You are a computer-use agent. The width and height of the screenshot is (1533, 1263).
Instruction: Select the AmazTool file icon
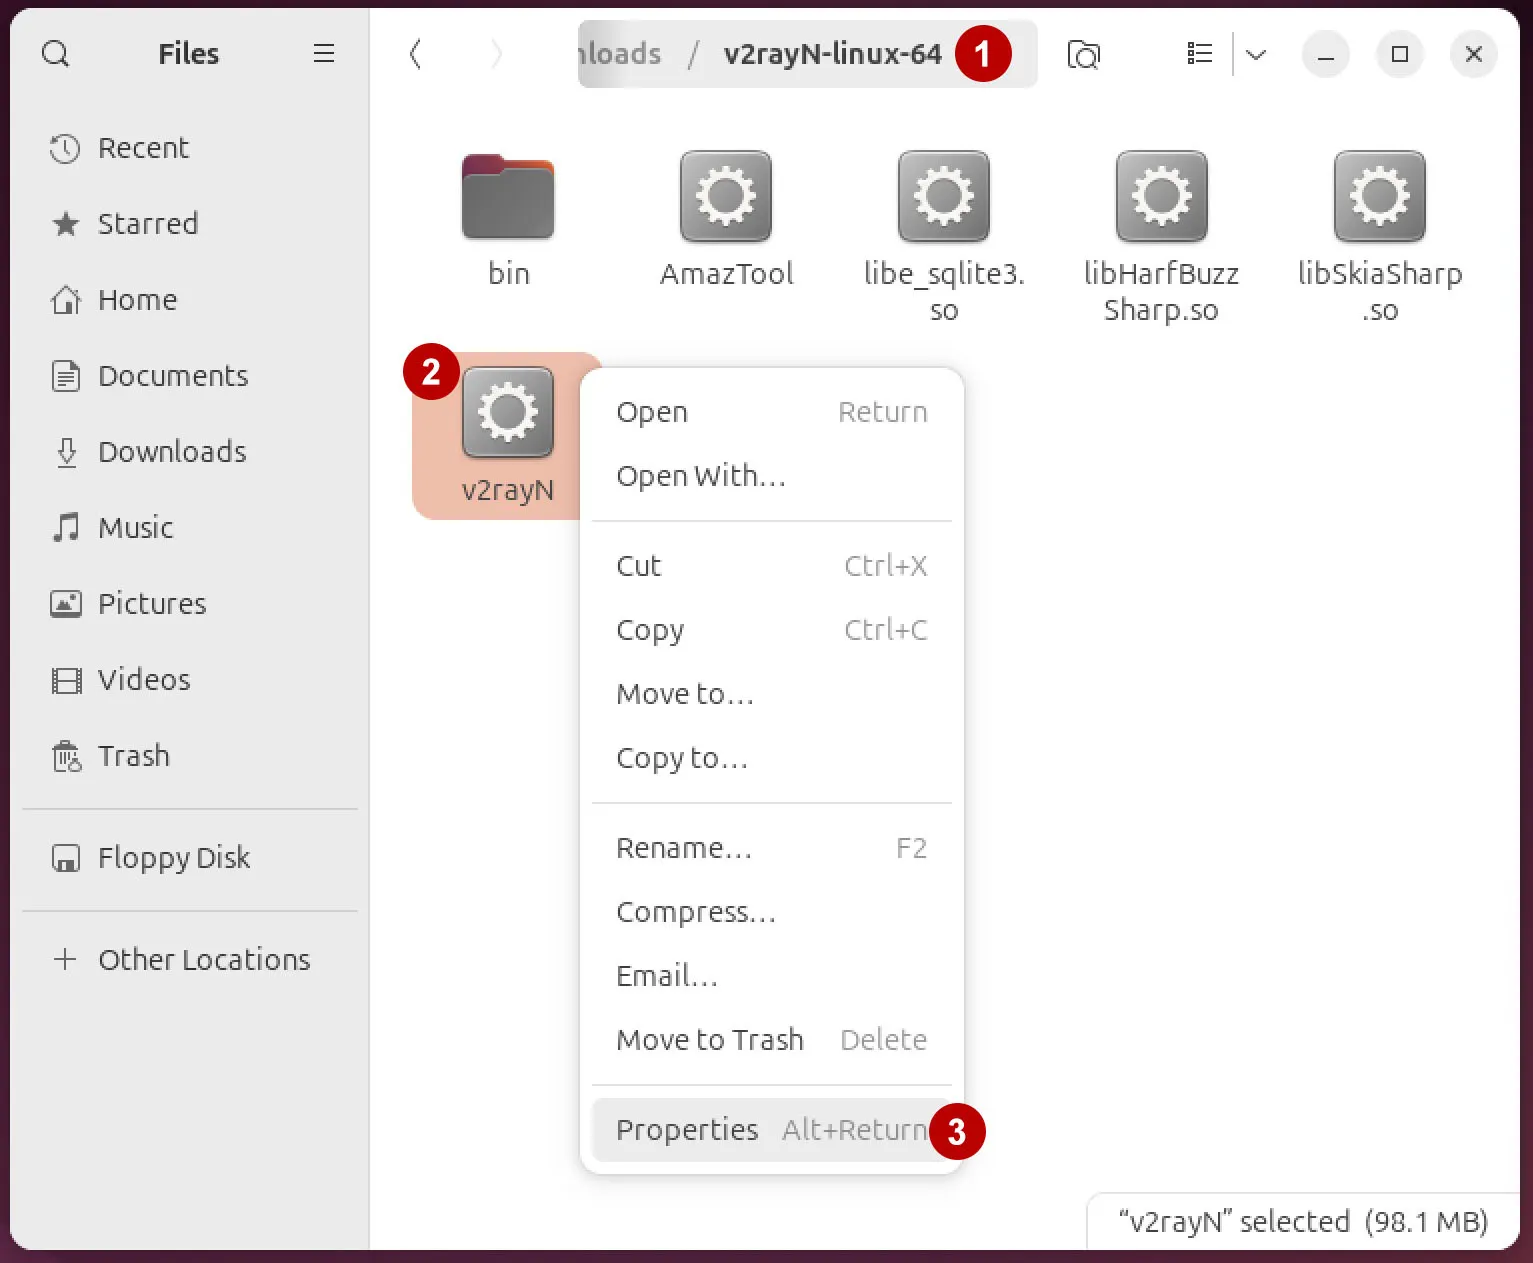pyautogui.click(x=726, y=196)
